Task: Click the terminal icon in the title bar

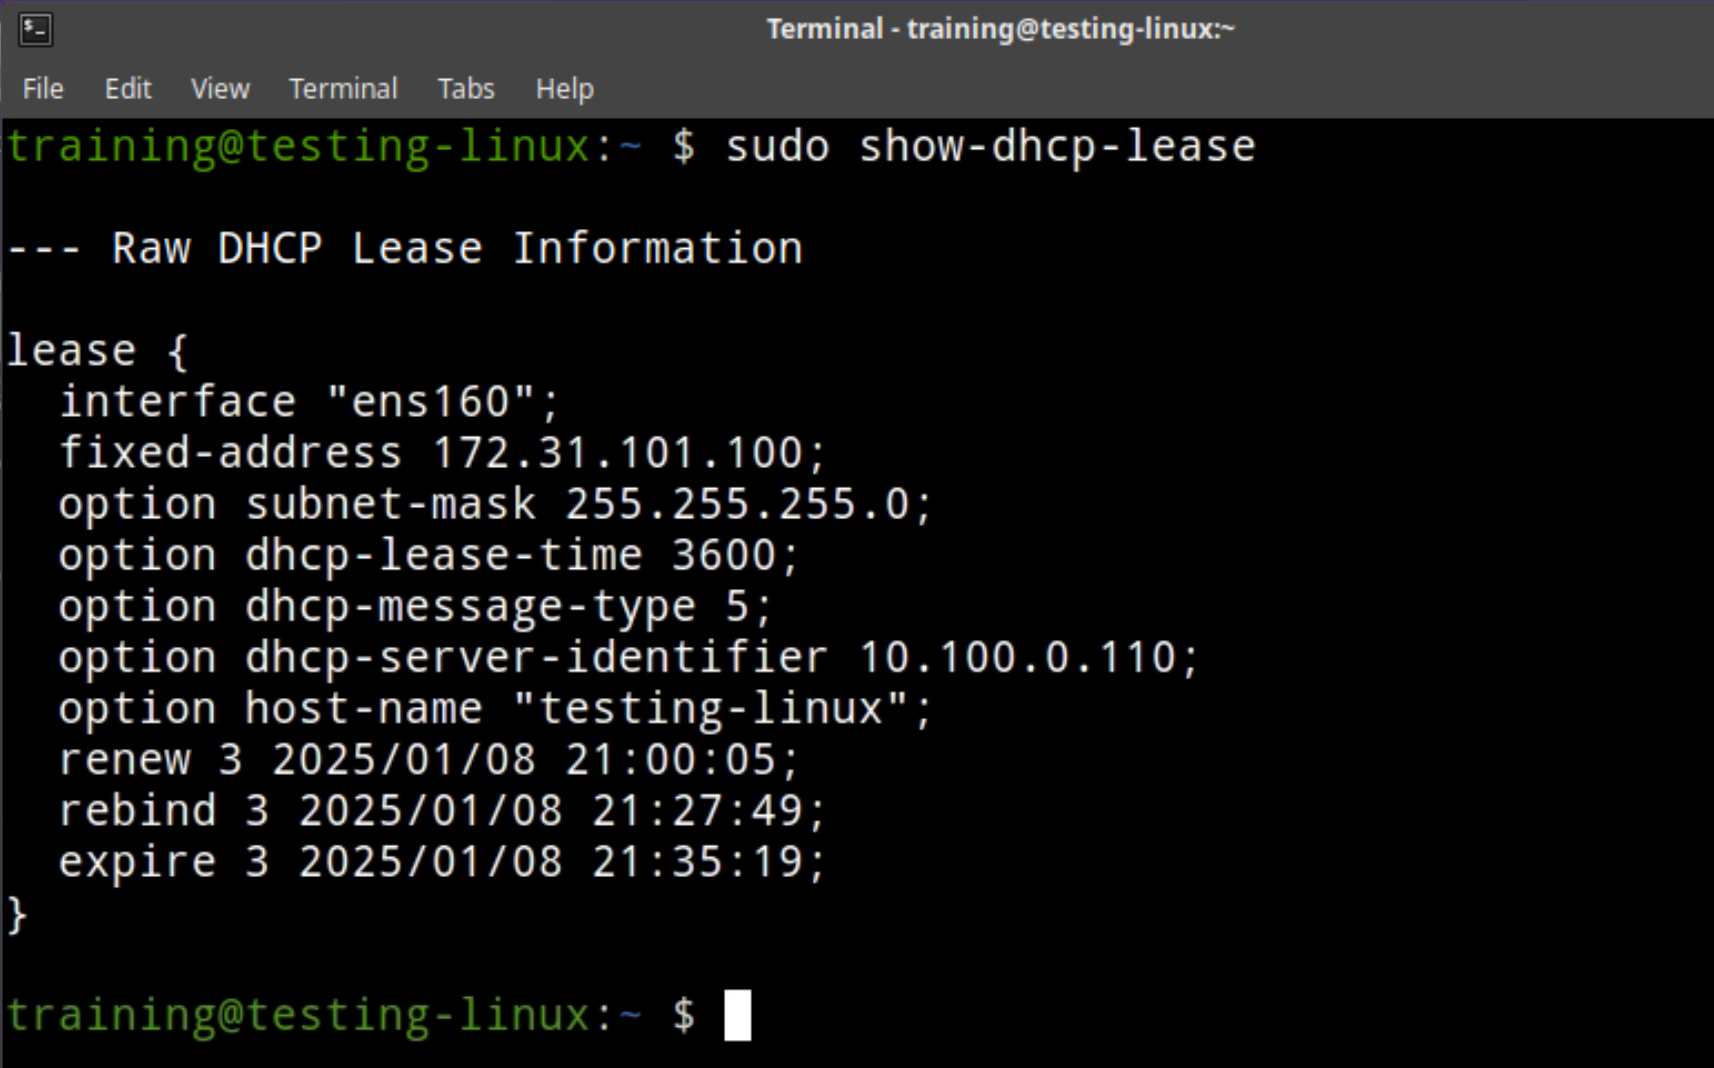Action: [x=35, y=29]
